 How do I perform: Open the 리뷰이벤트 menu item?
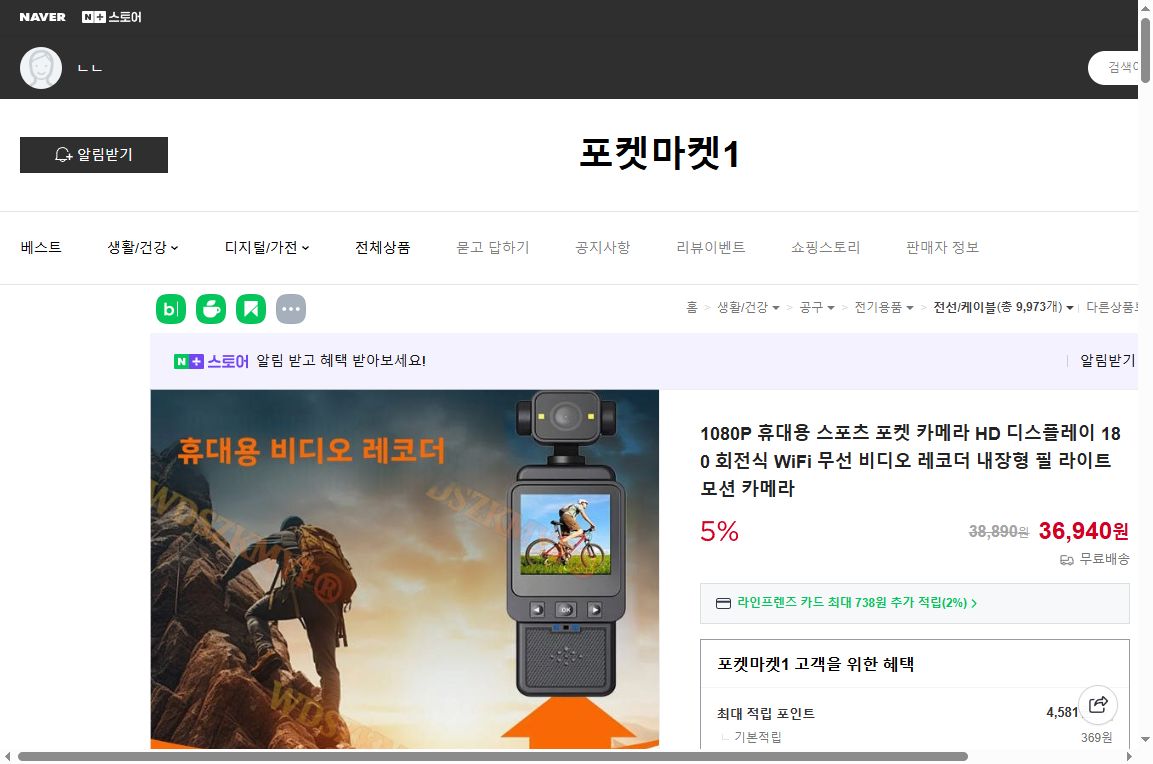tap(711, 247)
